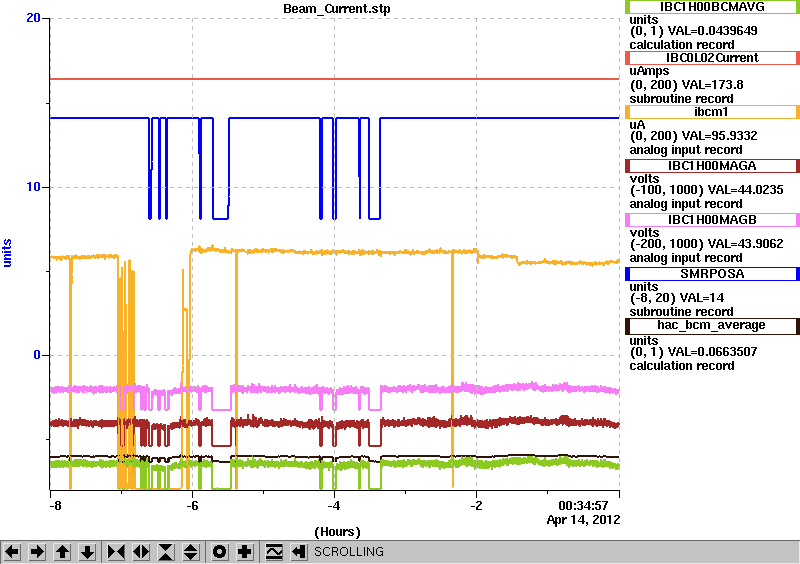Pan the plot down with the down arrow
The width and height of the screenshot is (800, 564).
point(87,552)
